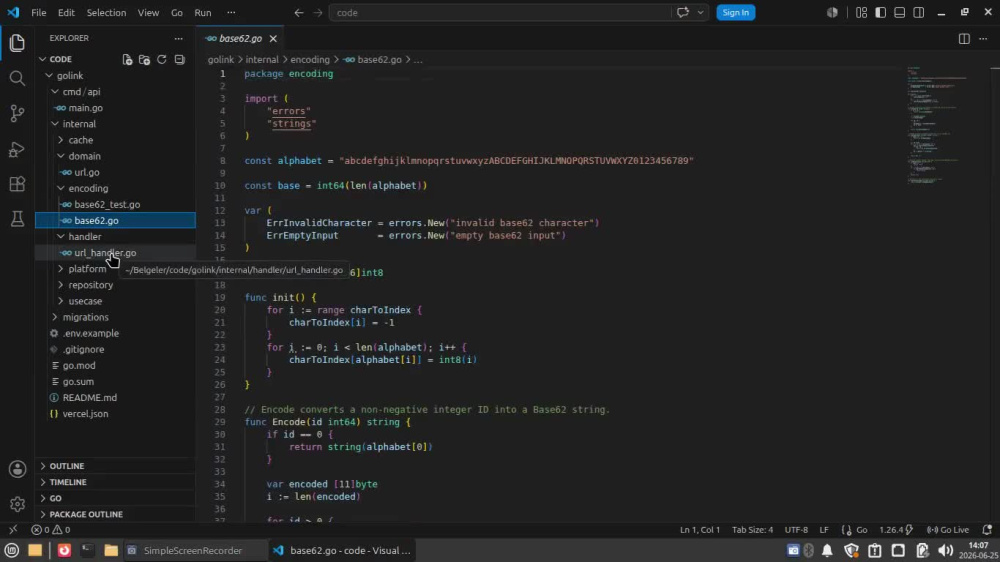1000x562 pixels.
Task: Toggle the secondary side bar visibility
Action: click(x=919, y=13)
